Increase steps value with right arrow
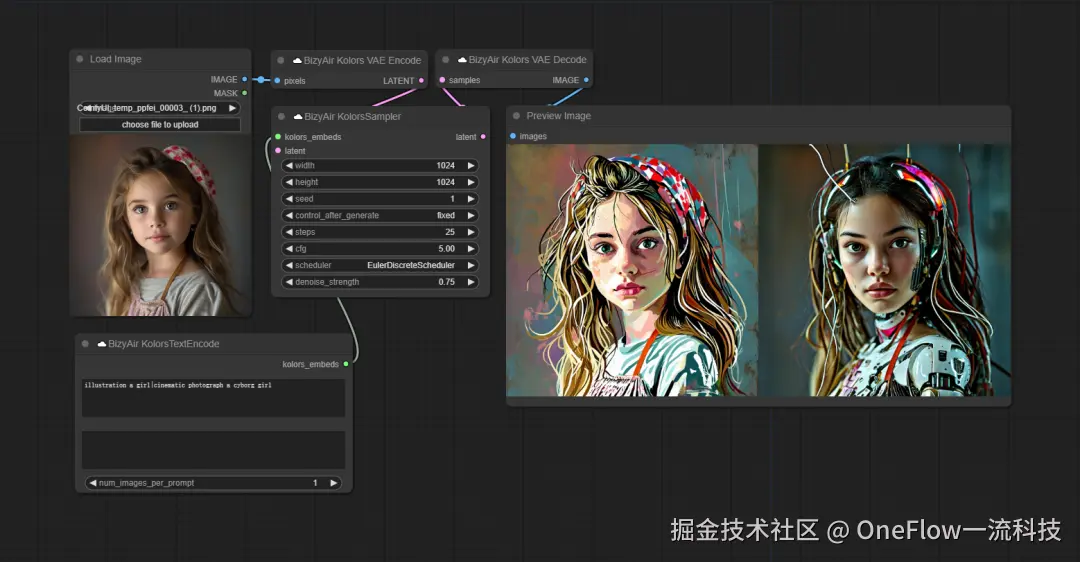The width and height of the screenshot is (1080, 562). click(471, 232)
